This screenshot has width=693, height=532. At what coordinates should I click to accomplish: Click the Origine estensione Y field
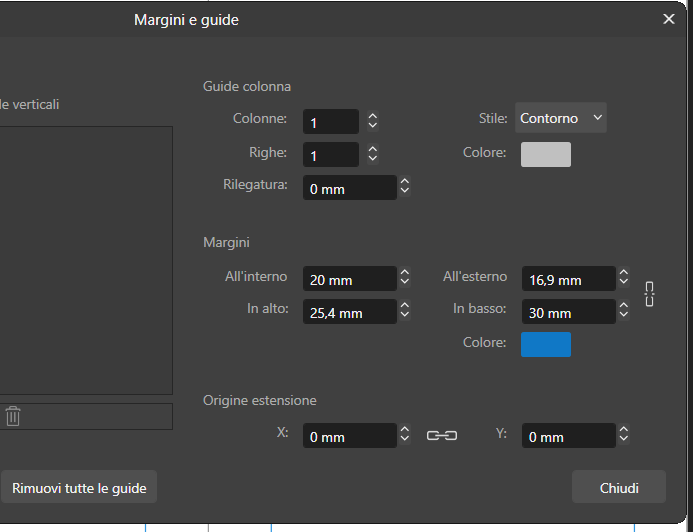[569, 436]
